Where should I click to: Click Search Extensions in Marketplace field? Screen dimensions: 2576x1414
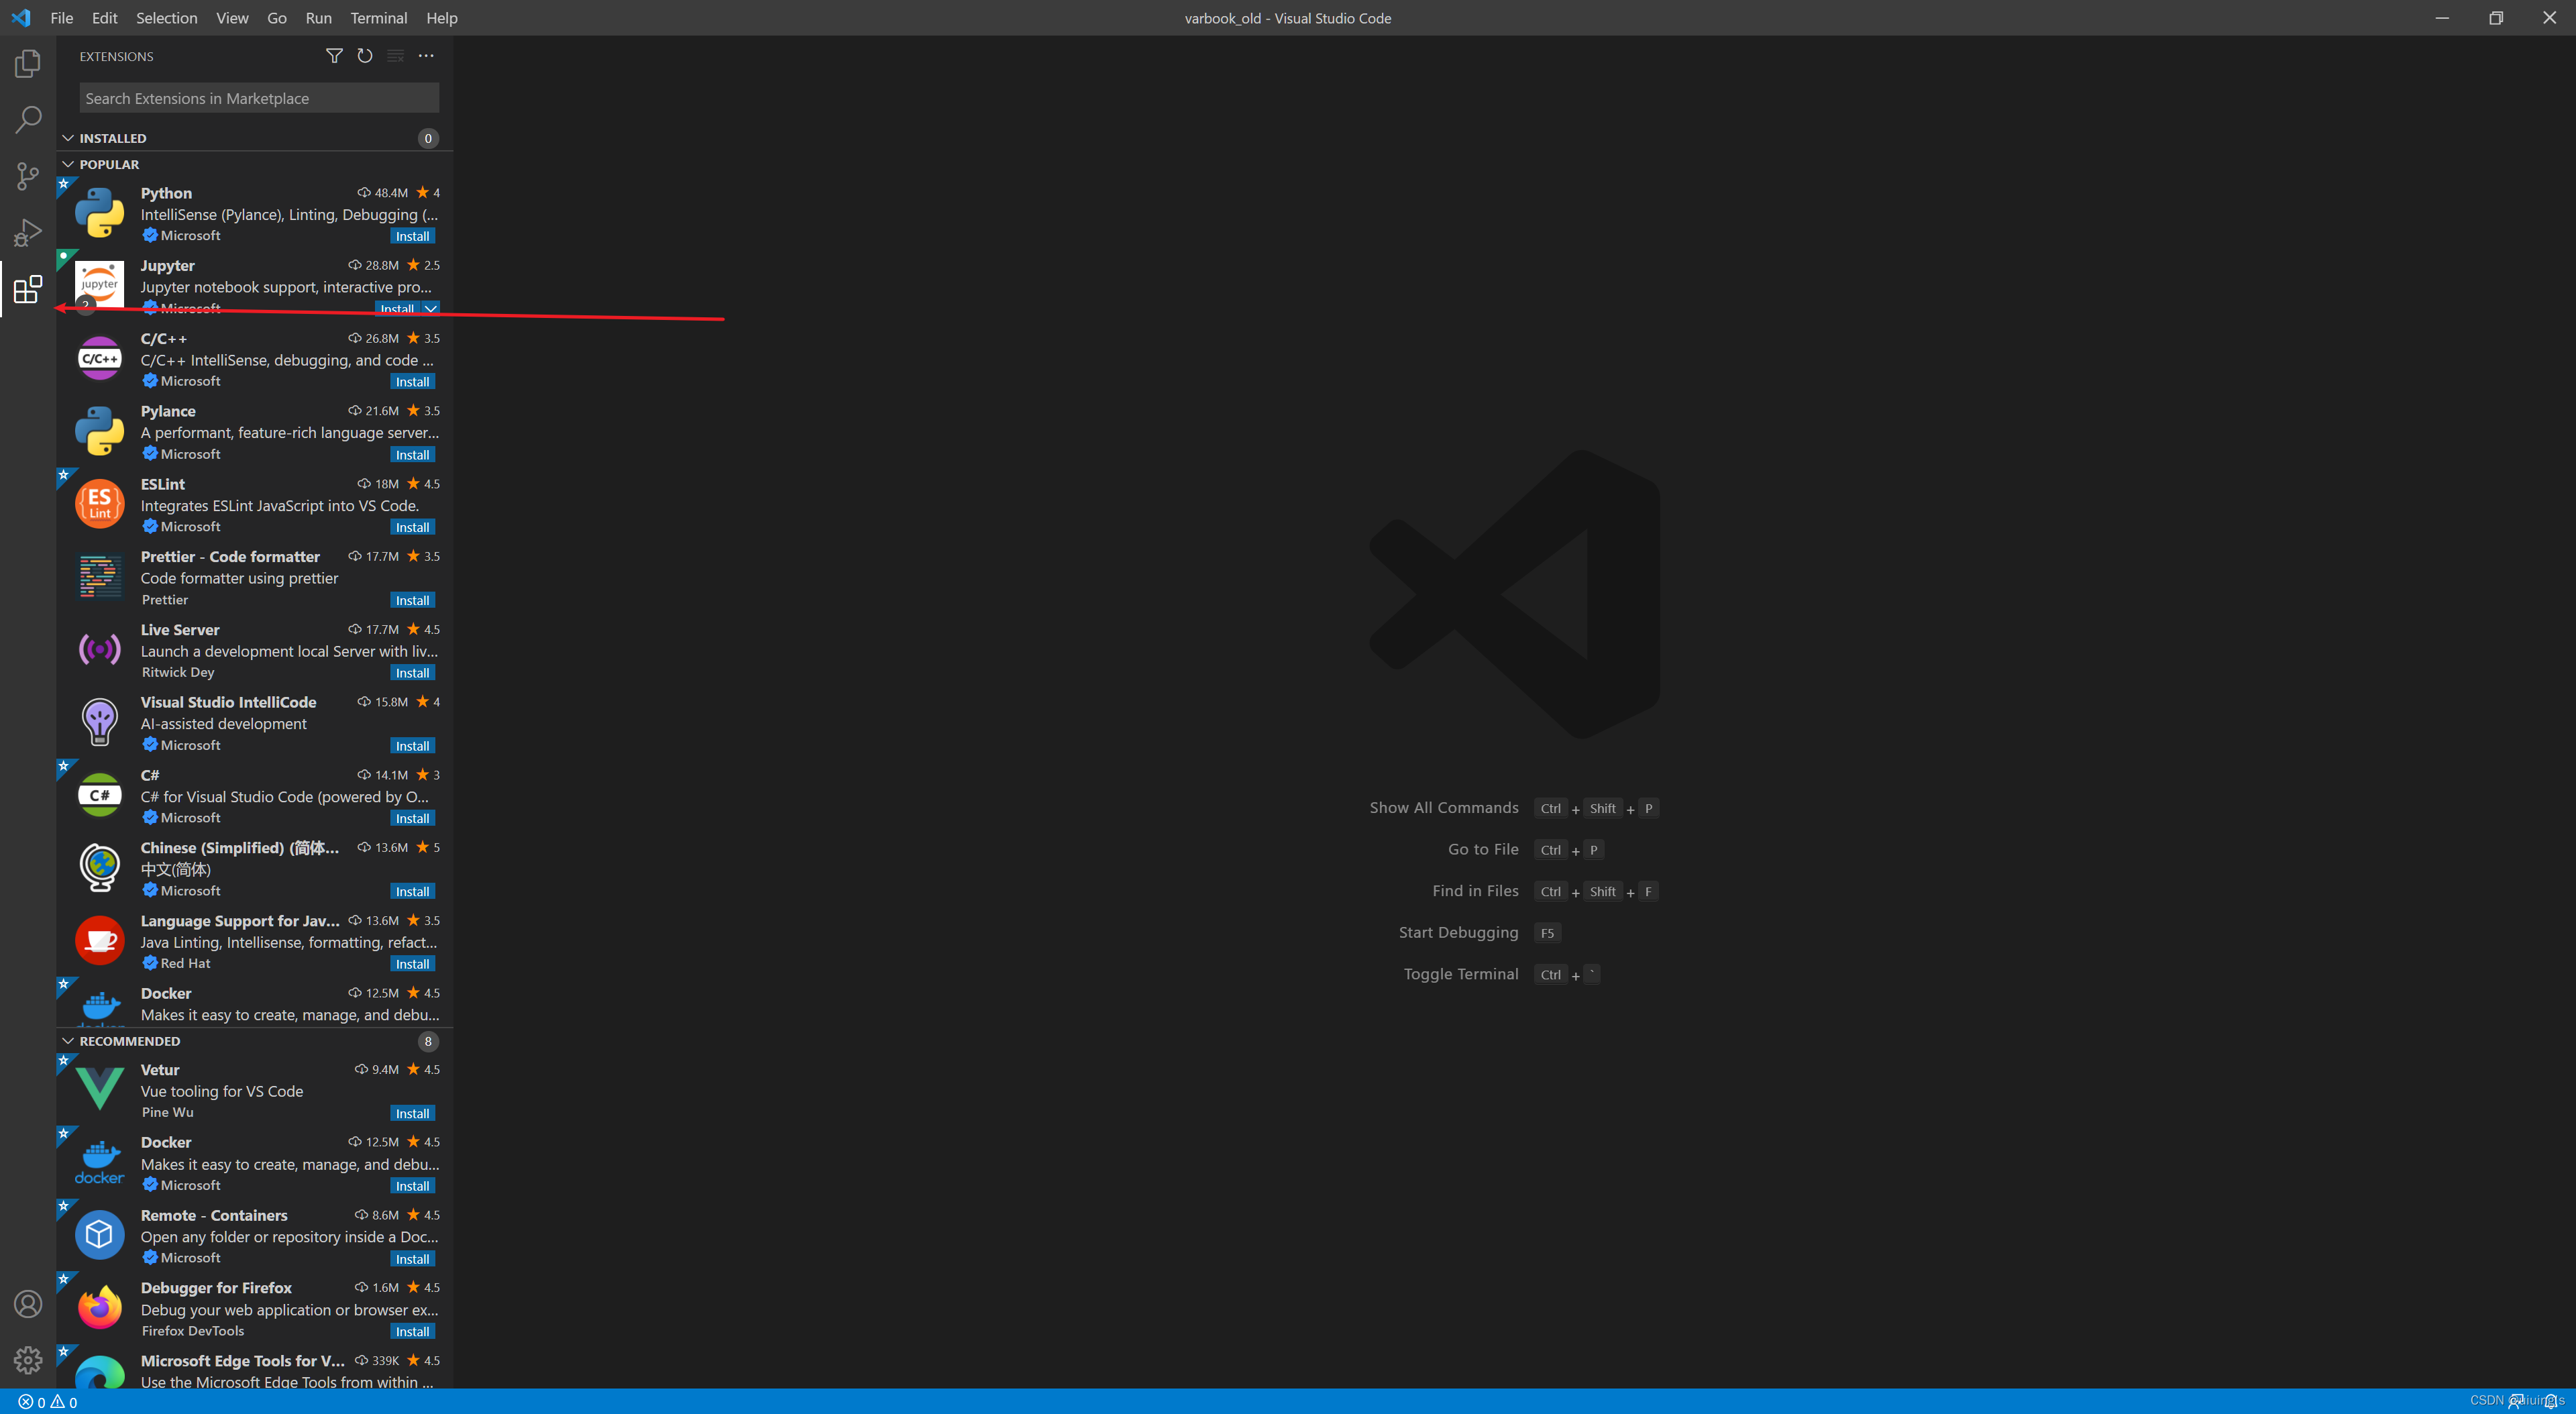[x=259, y=98]
